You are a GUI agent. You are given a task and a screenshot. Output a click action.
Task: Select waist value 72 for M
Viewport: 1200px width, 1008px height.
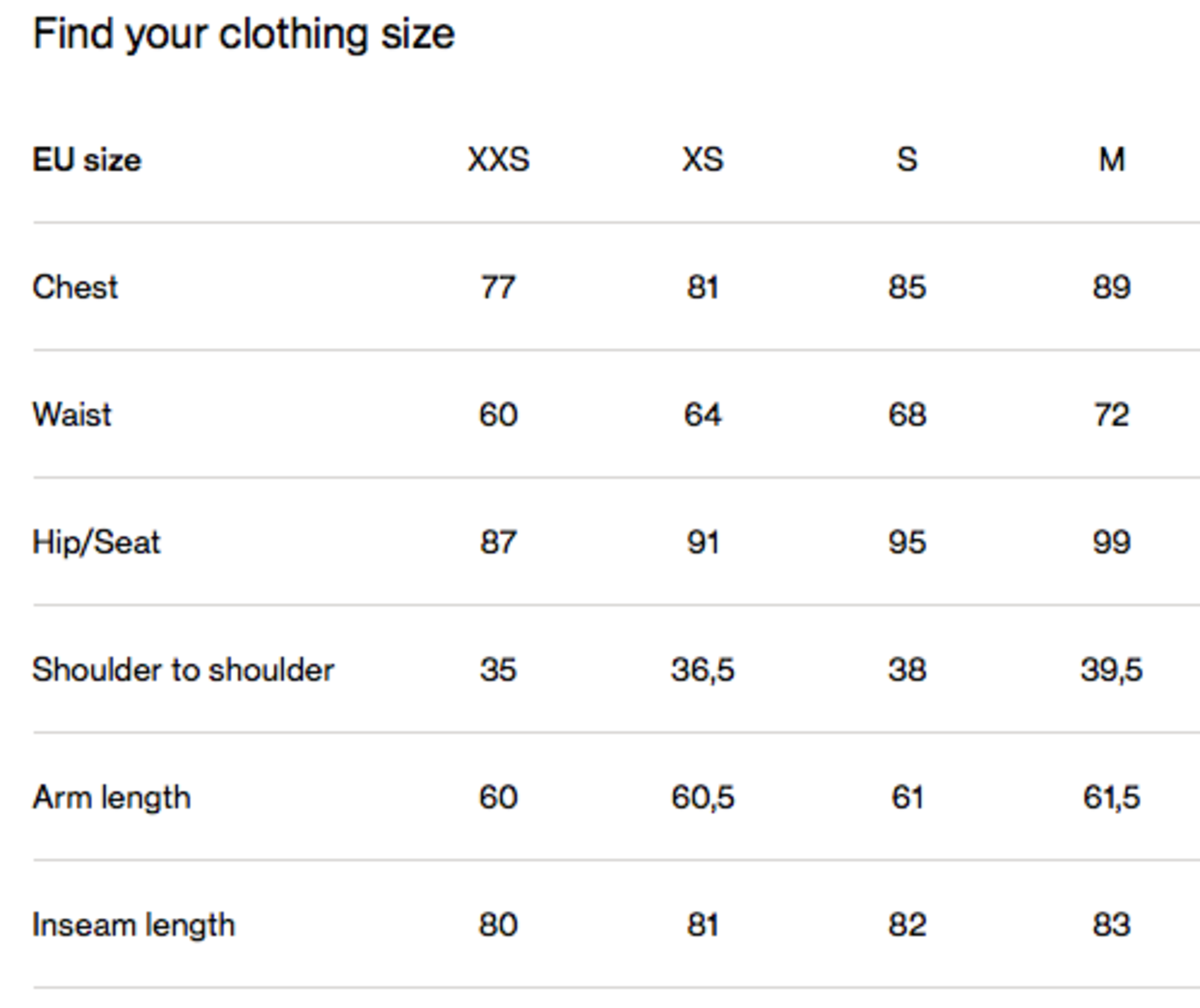click(1111, 415)
